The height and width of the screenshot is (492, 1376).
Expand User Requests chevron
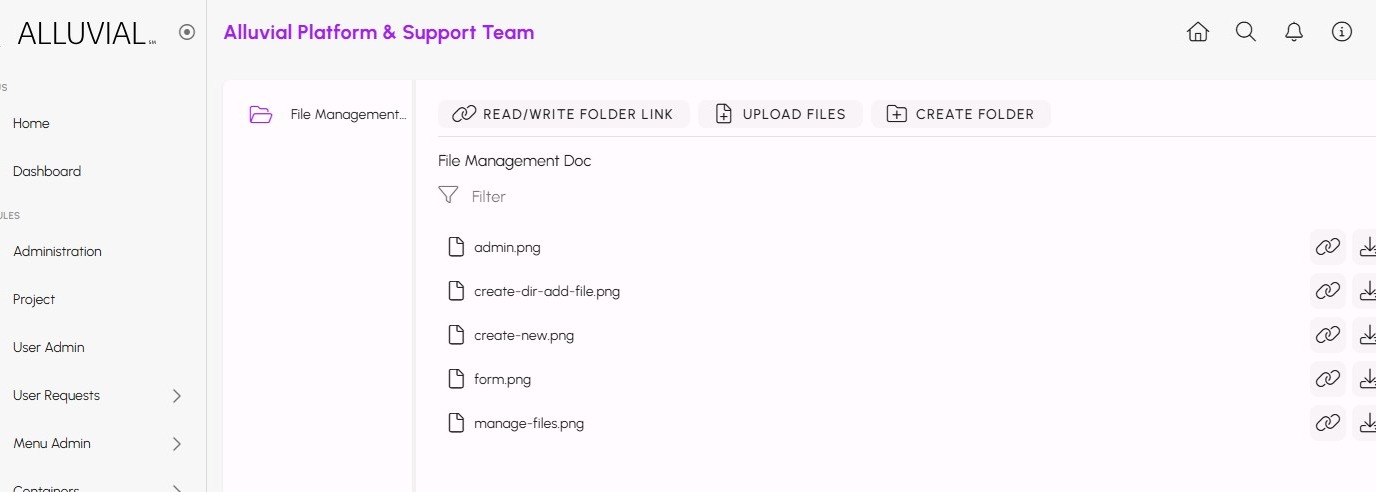click(x=177, y=395)
